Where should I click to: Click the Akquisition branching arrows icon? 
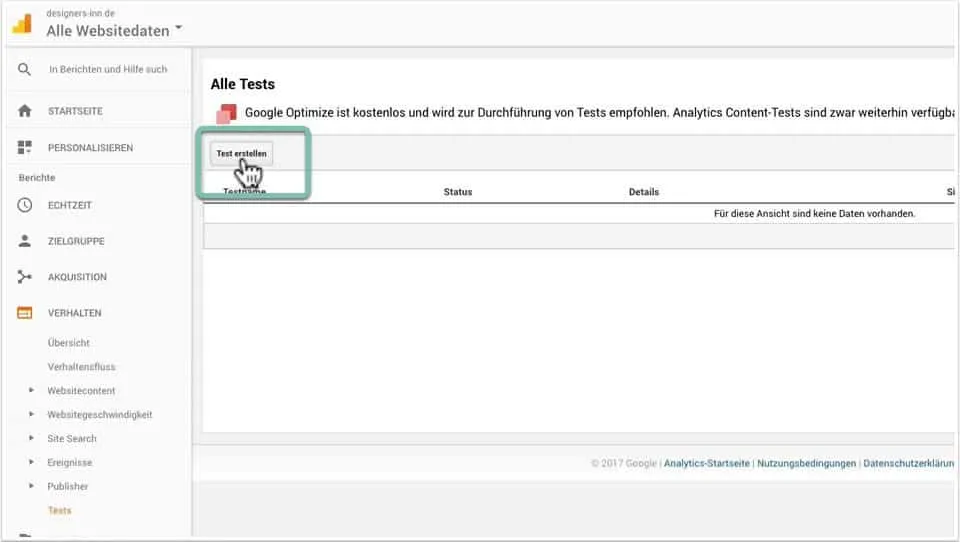pos(25,277)
